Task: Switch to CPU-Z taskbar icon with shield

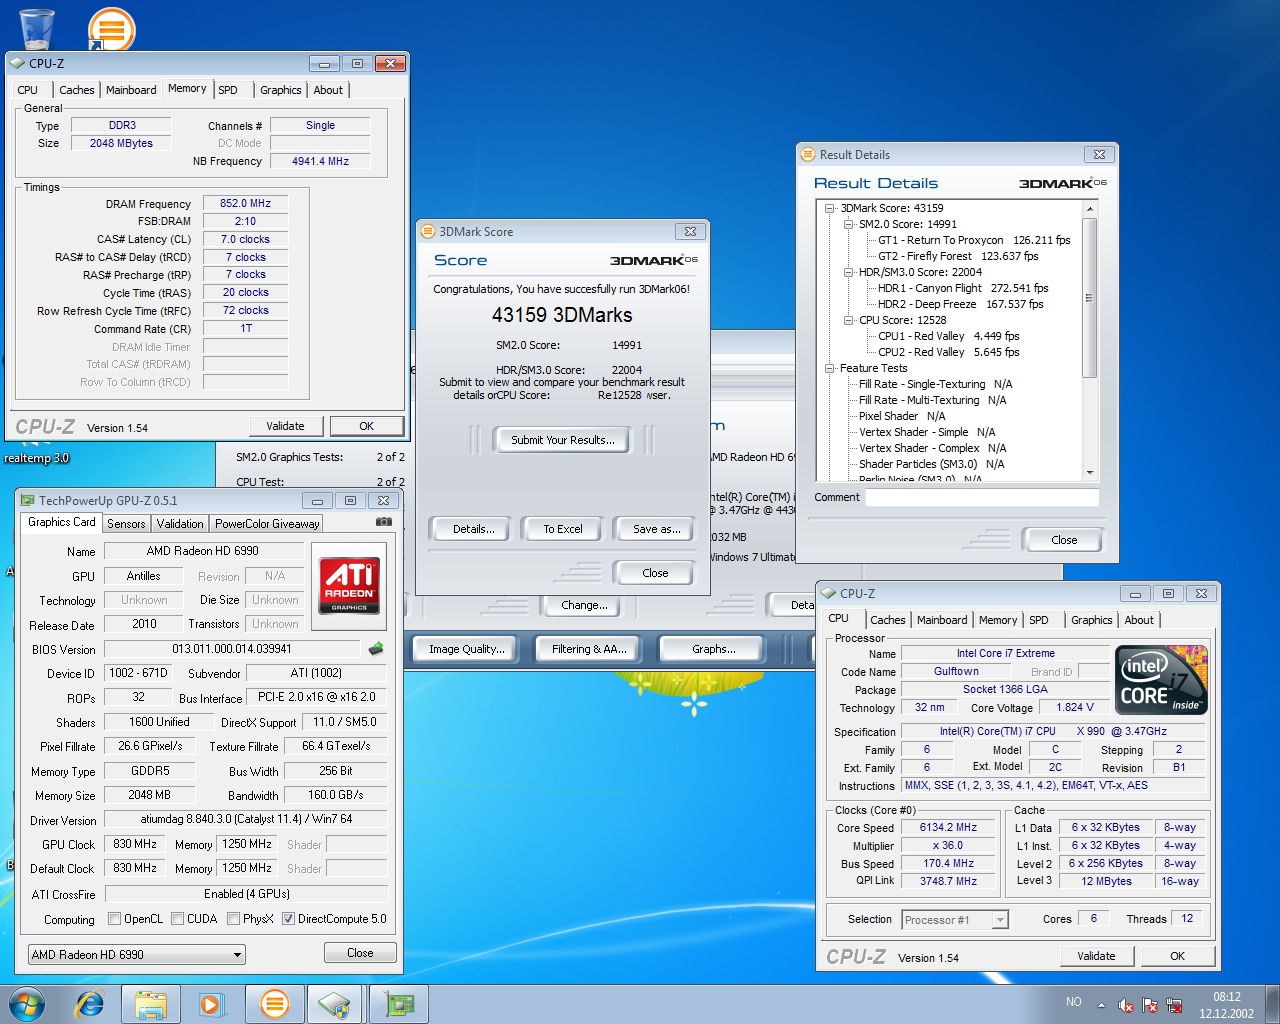Action: (x=335, y=1004)
